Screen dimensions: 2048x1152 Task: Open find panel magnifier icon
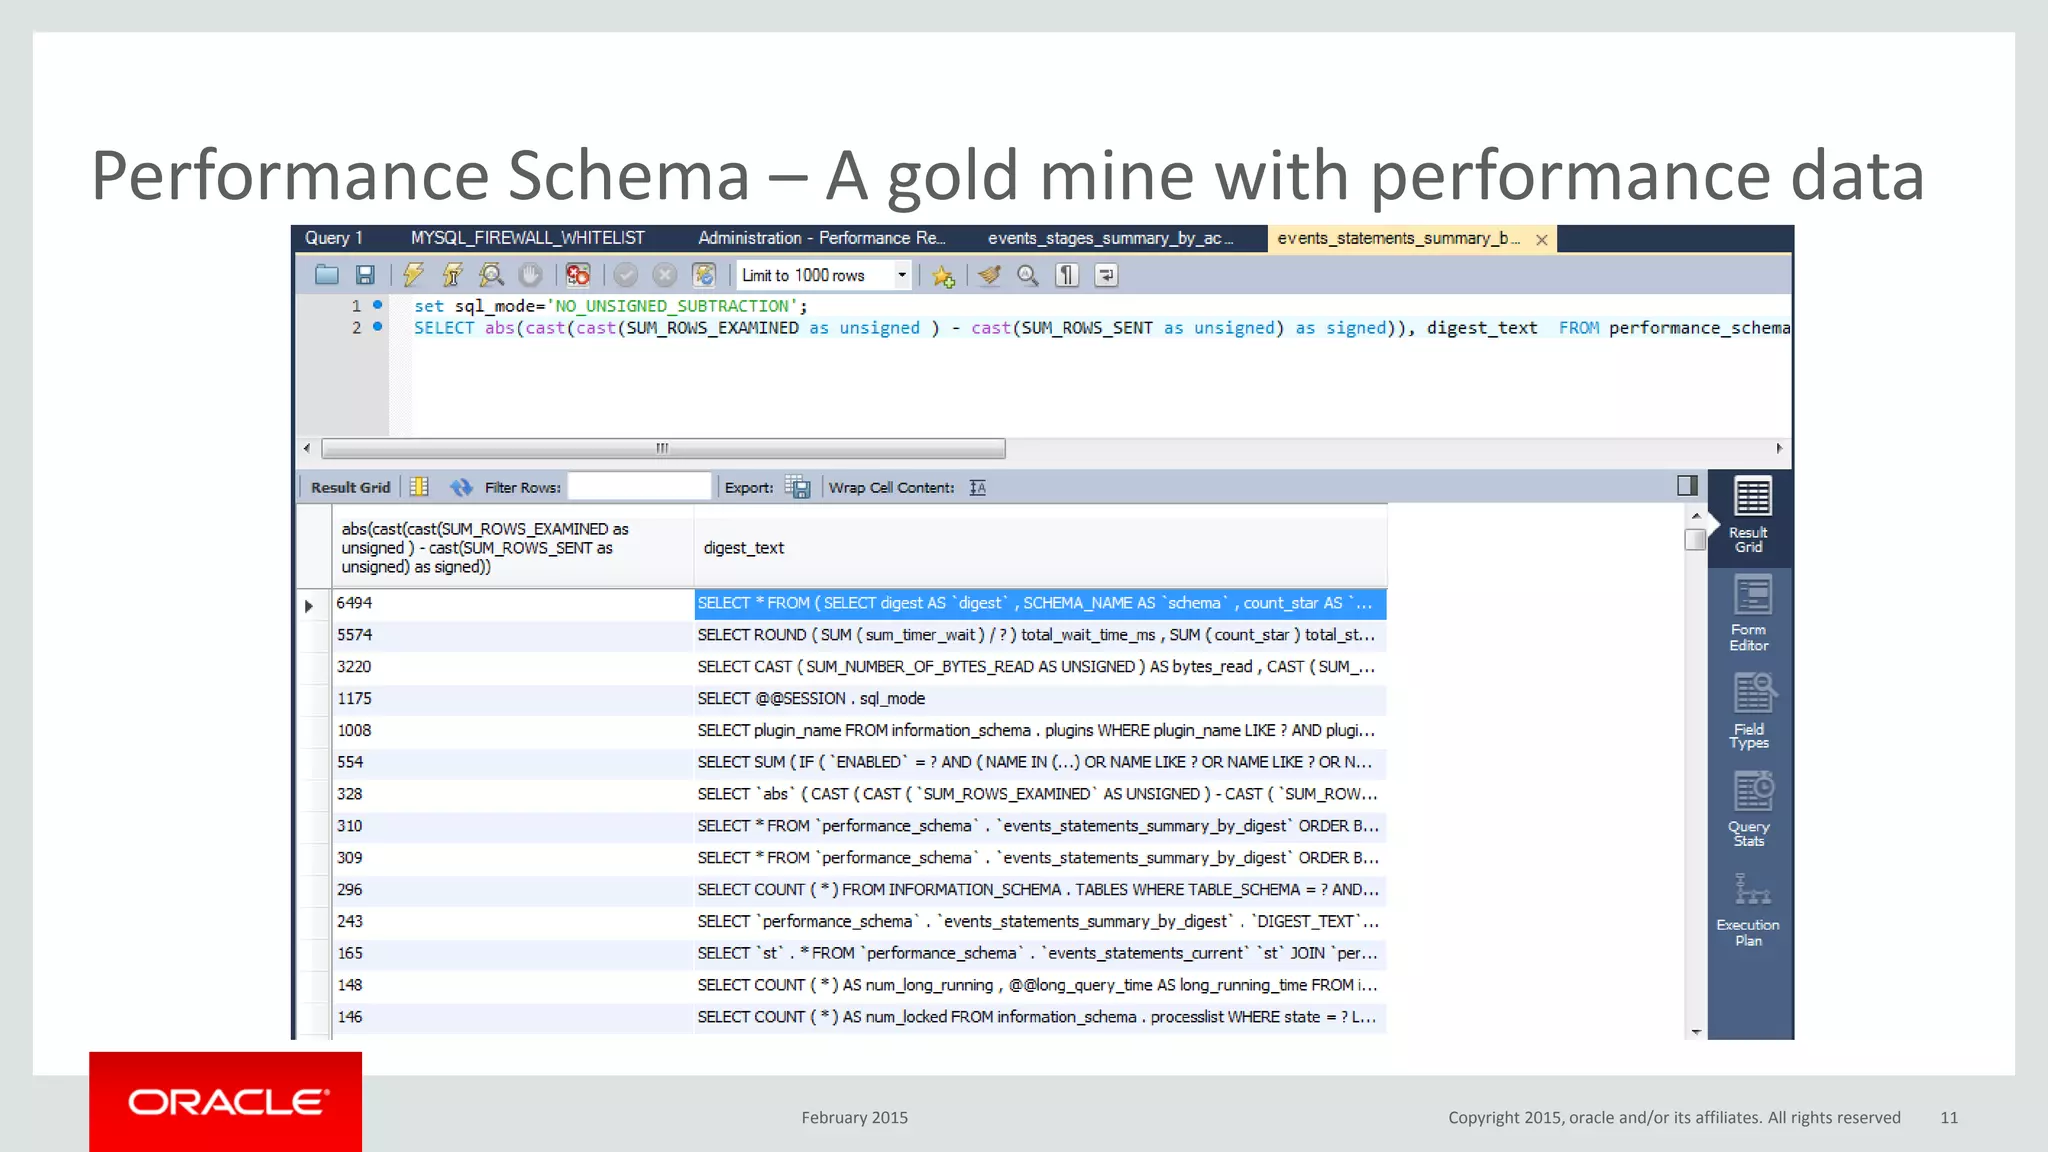coord(1028,275)
